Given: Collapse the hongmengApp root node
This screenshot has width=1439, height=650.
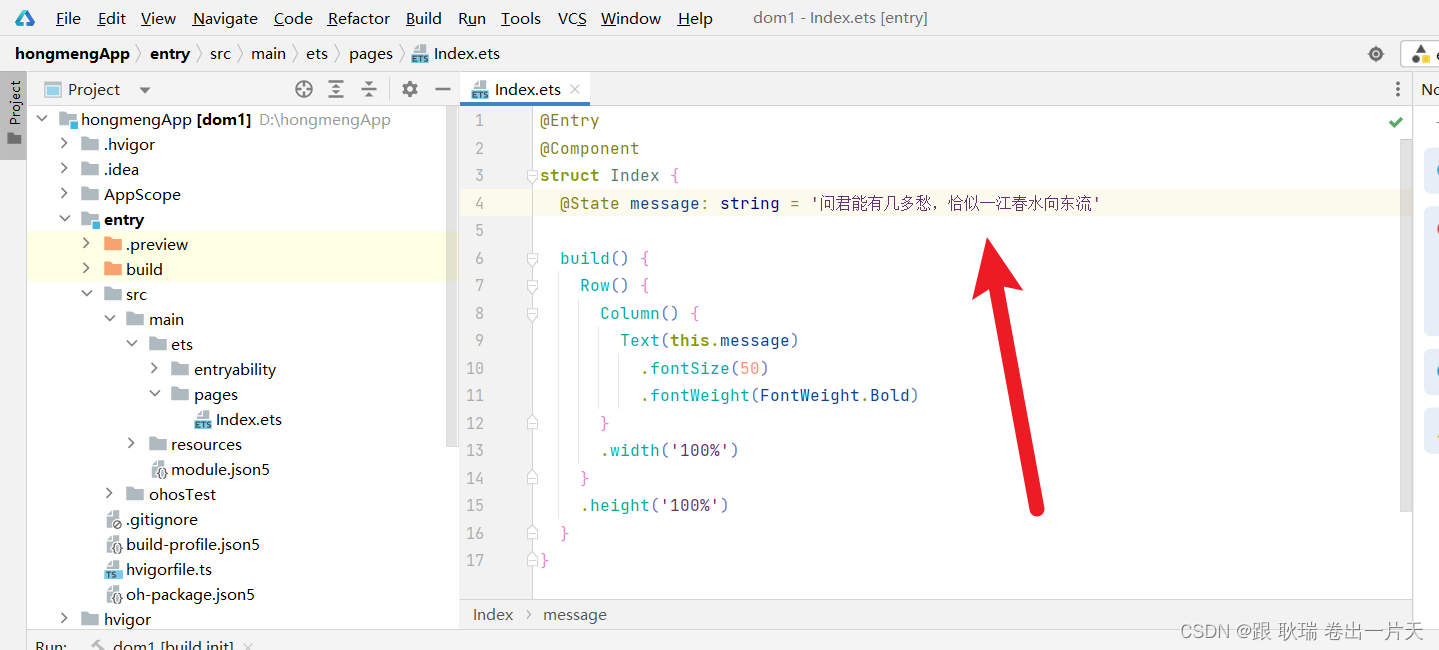Looking at the screenshot, I should 42,119.
